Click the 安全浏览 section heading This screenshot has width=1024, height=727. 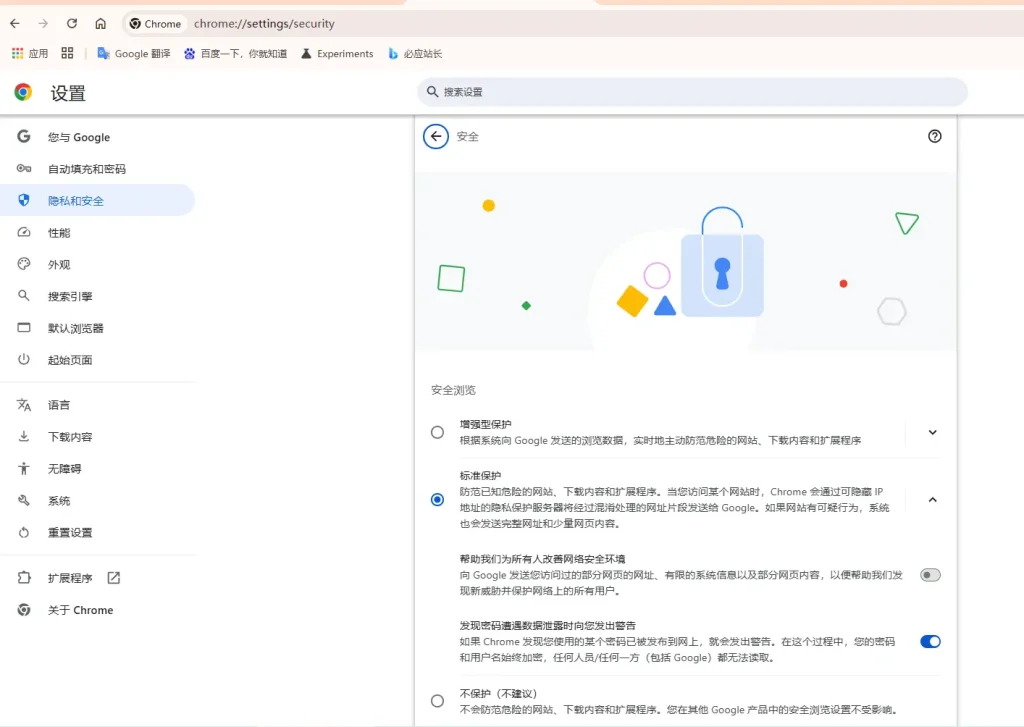[x=453, y=390]
